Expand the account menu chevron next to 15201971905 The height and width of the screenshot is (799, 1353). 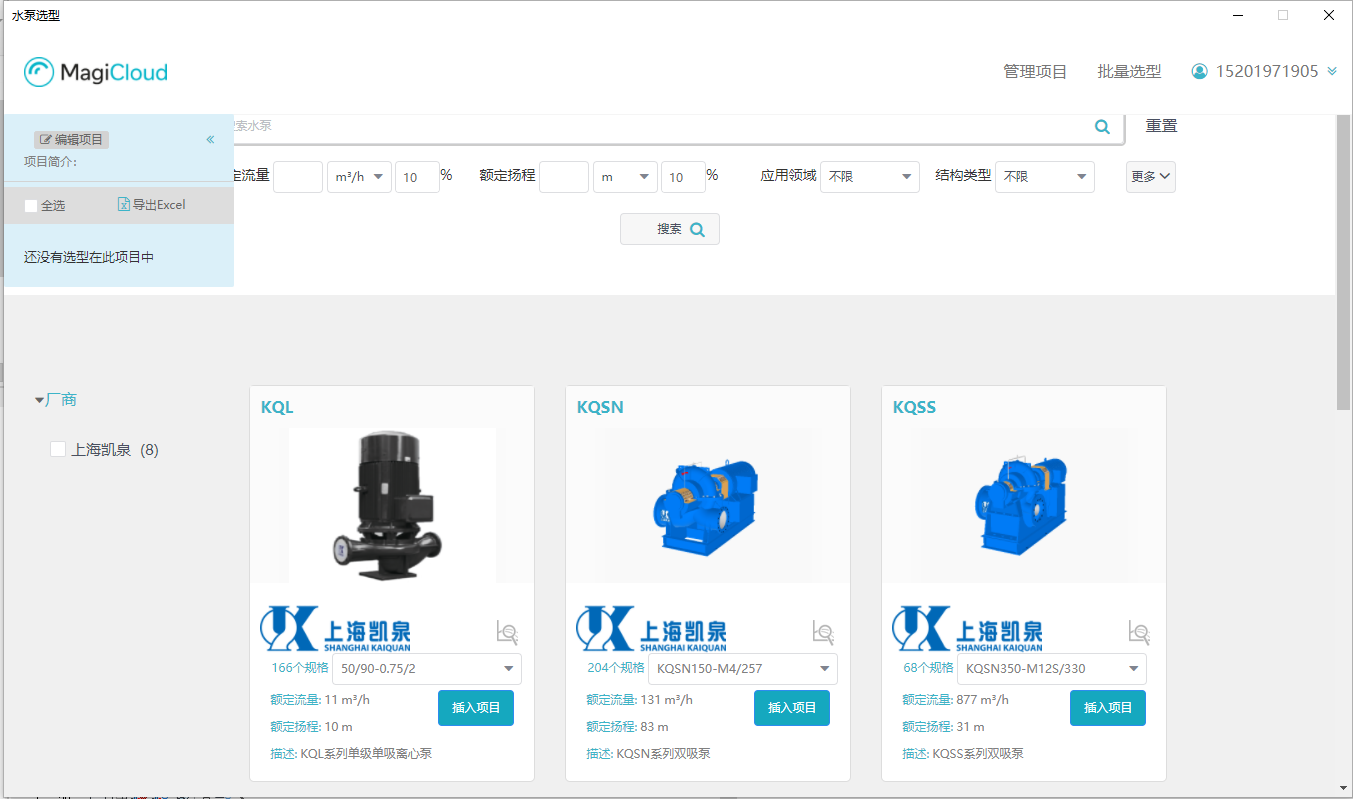point(1332,72)
